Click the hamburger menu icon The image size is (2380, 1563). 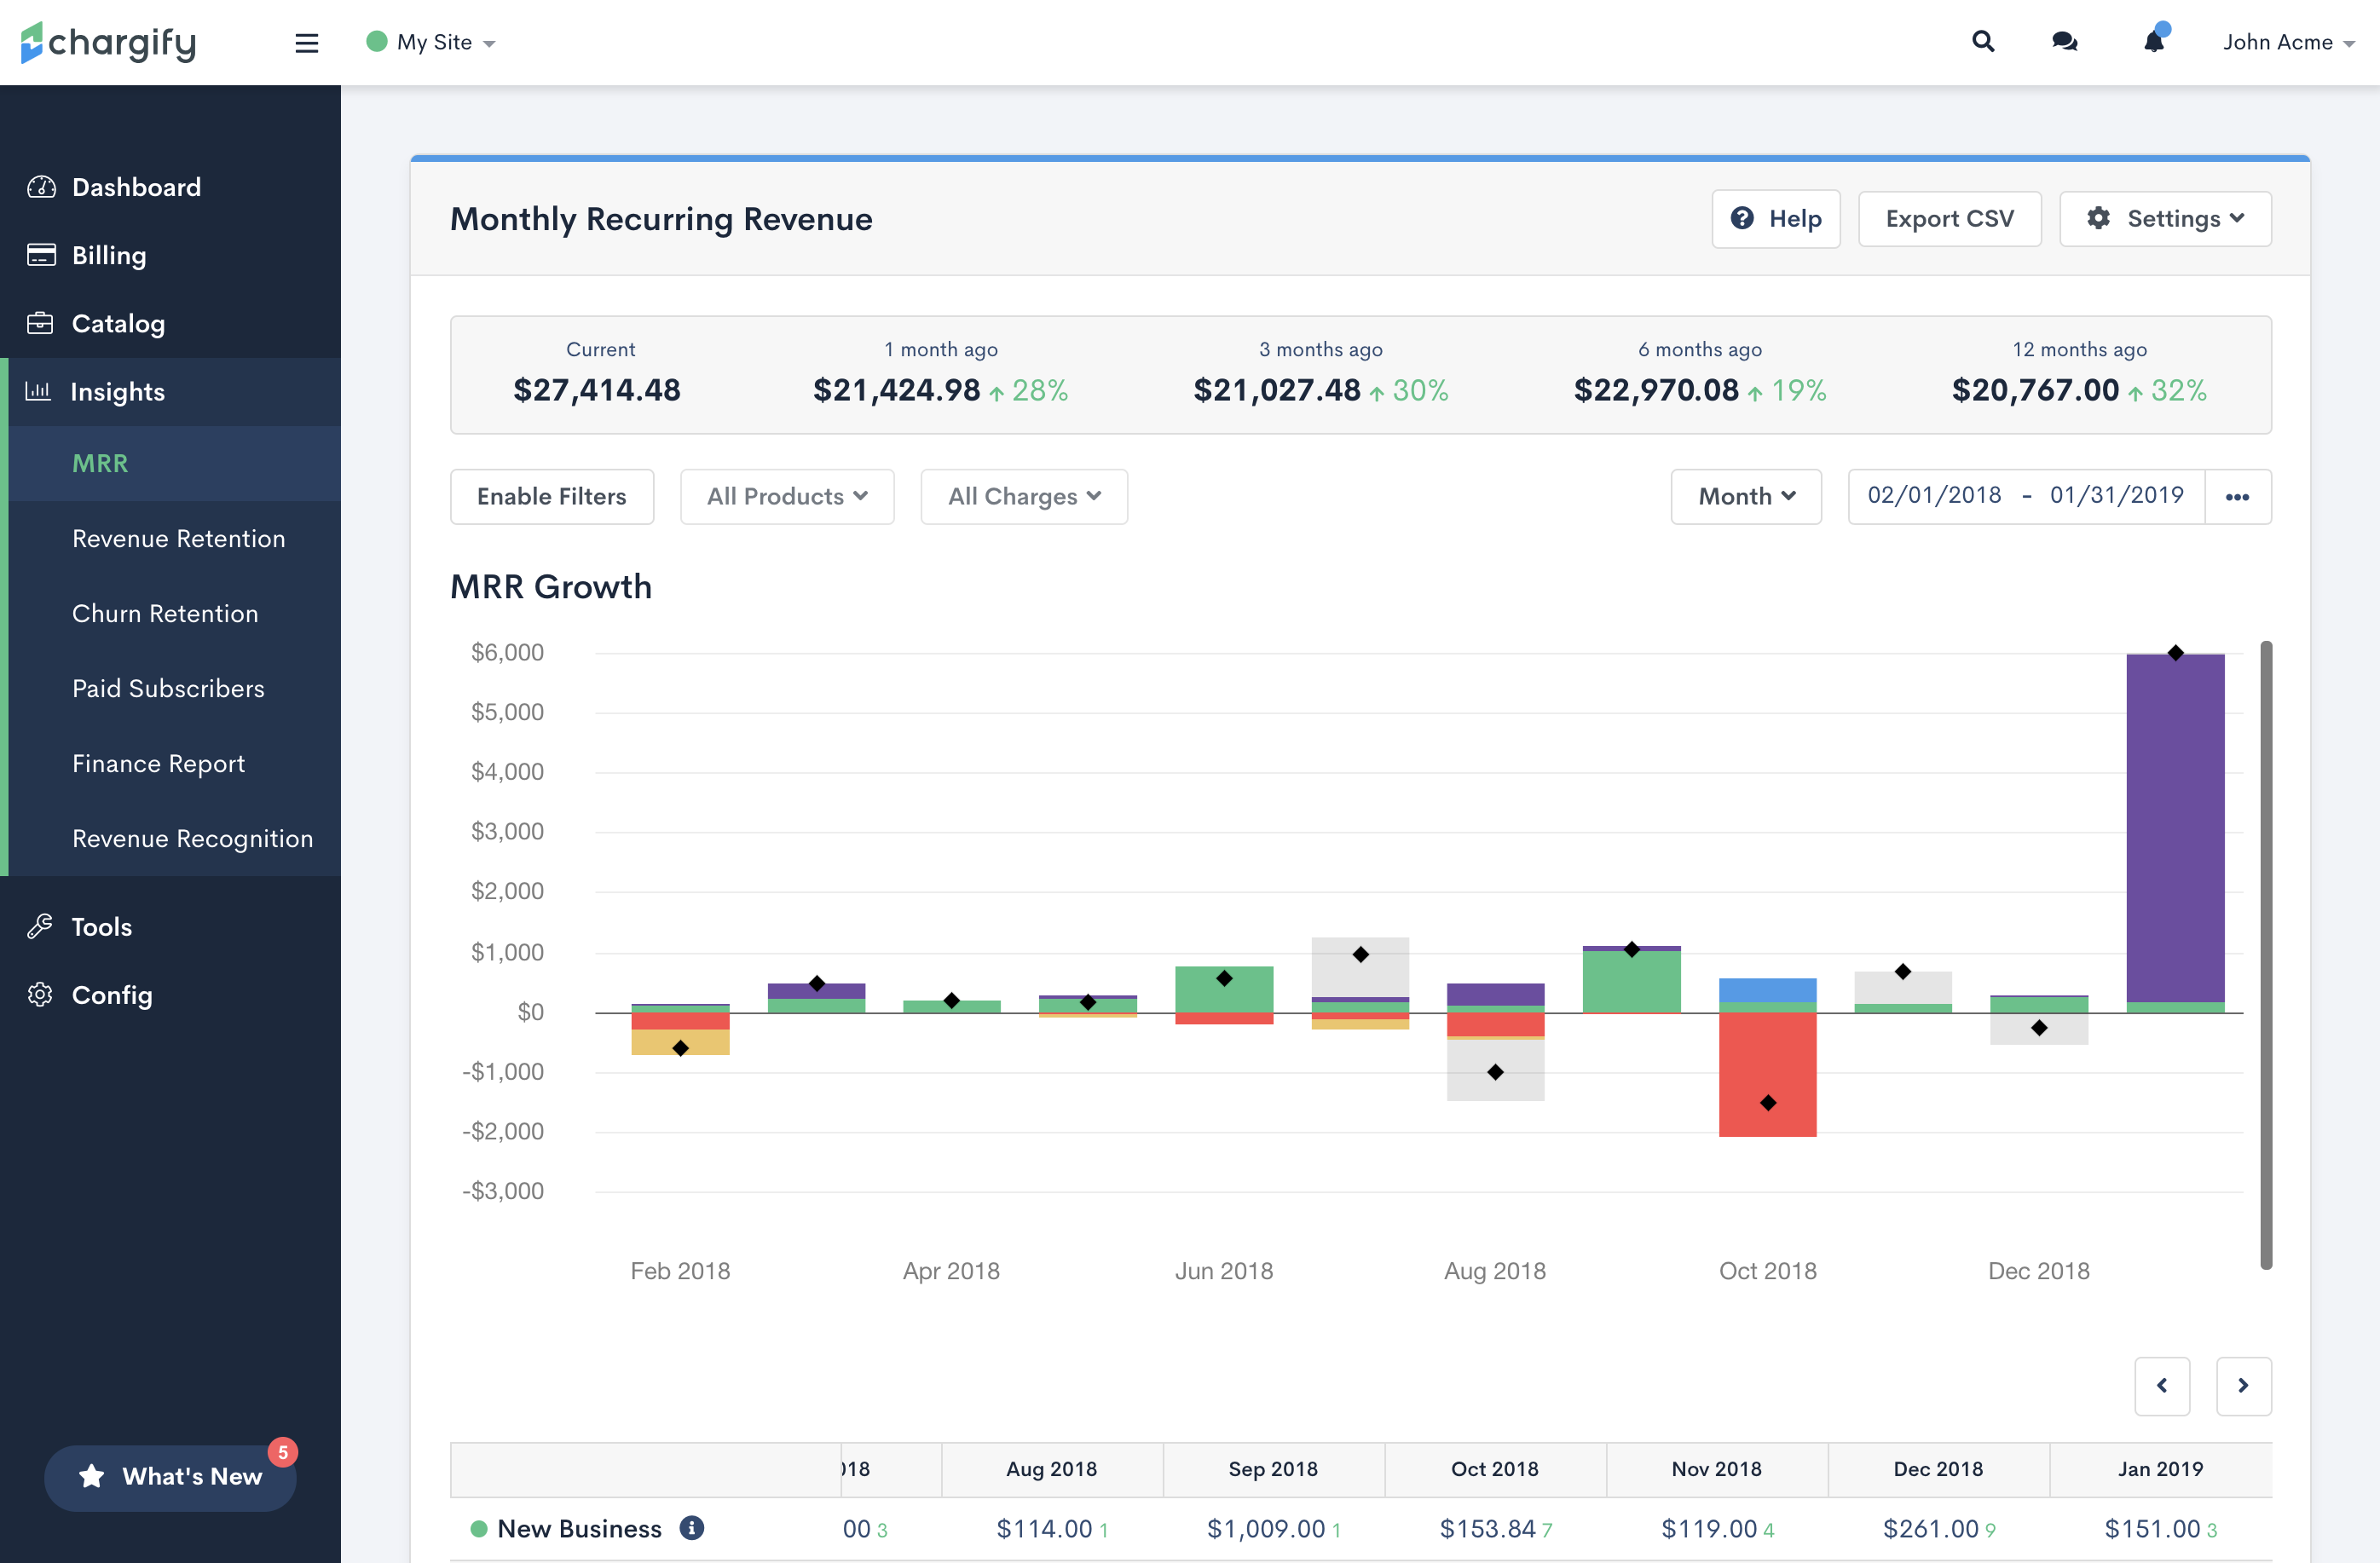(x=306, y=43)
